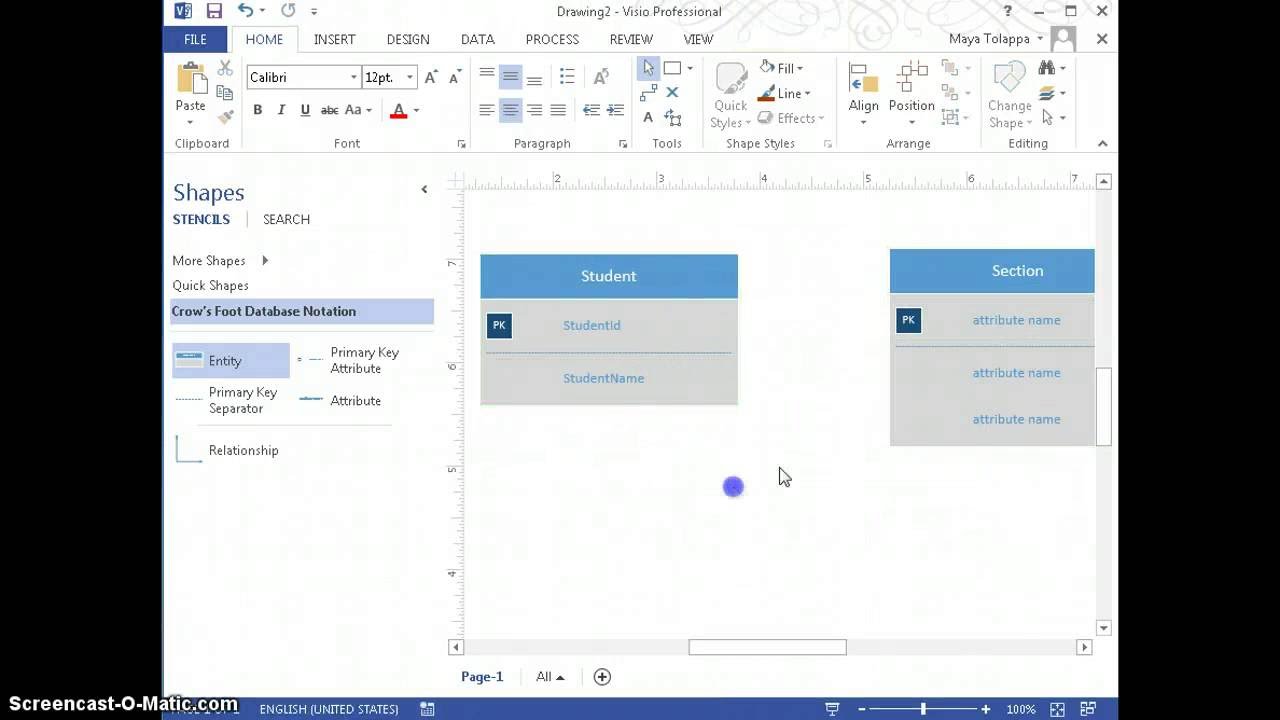Click Quick Shapes in the Shapes pane
The width and height of the screenshot is (1280, 720).
tap(210, 285)
